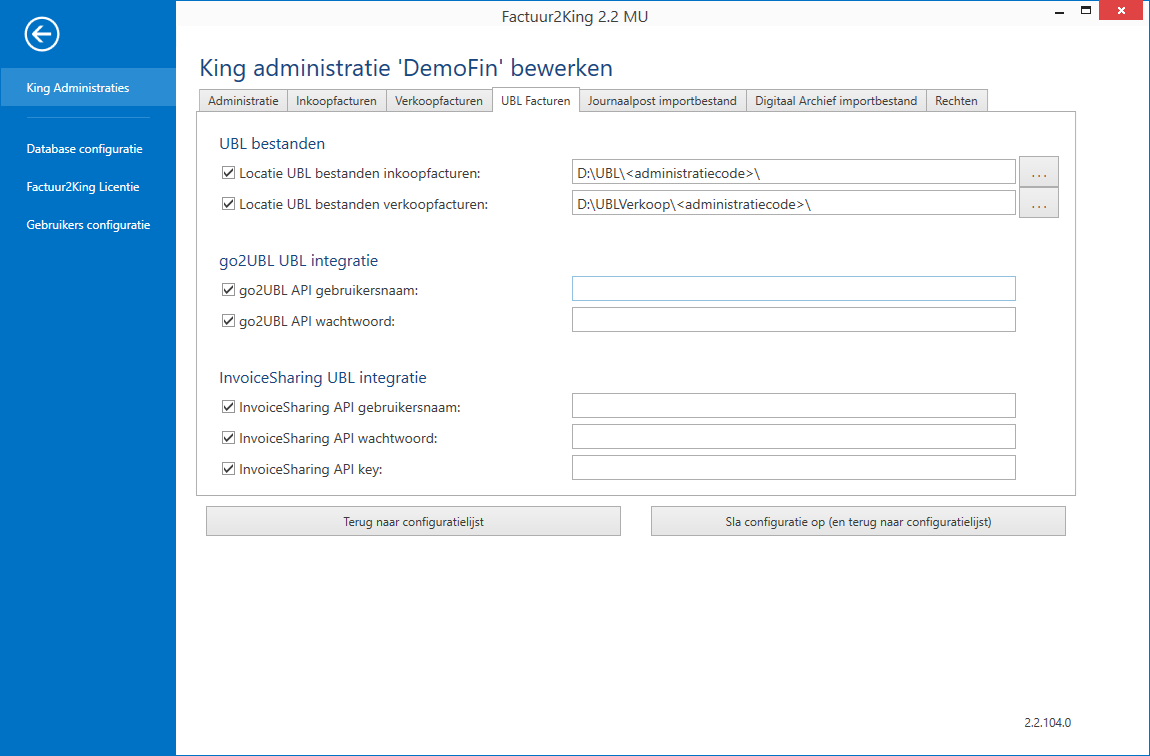Open Journaalpost importbestand tab
1150x756 pixels.
pyautogui.click(x=662, y=100)
